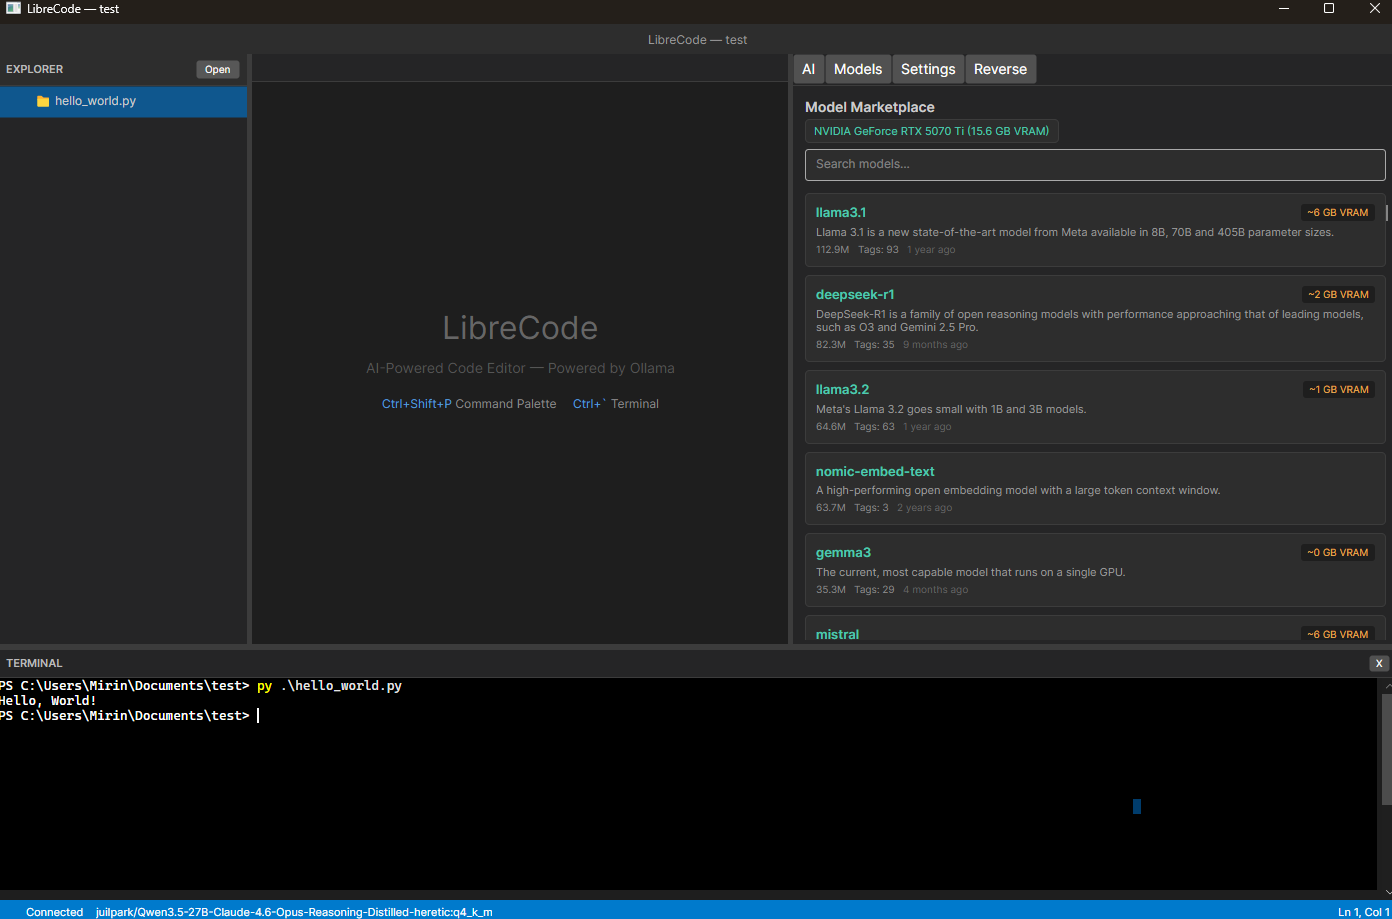
Task: Click the NVIDIA GeForce RTX 5070 Ti badge
Action: point(931,131)
